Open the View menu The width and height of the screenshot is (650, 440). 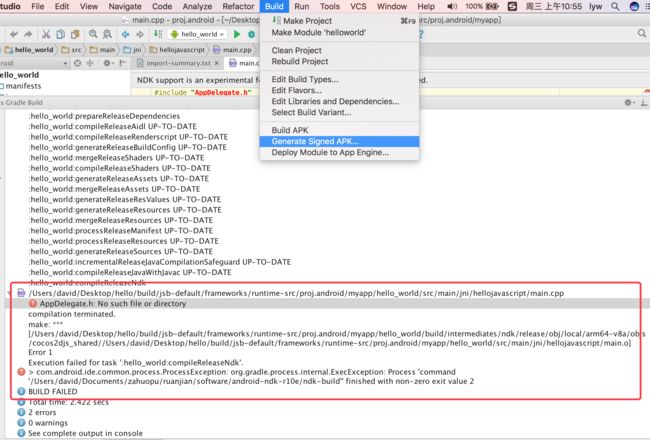(89, 6)
